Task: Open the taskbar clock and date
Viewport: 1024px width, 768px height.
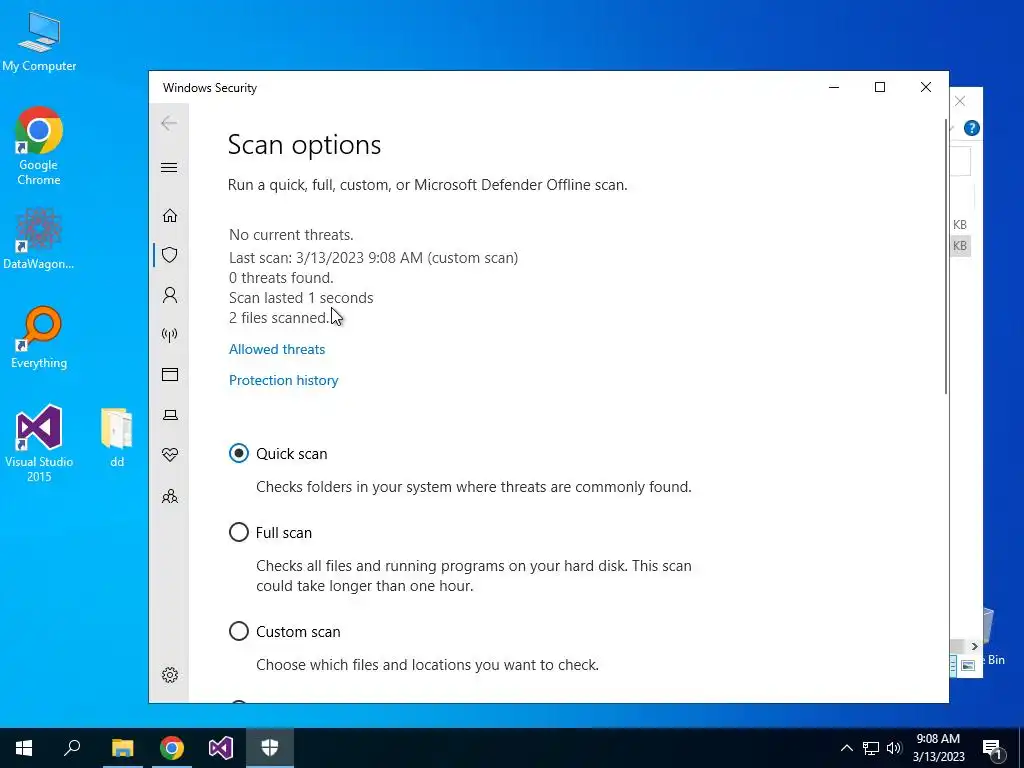Action: pos(938,748)
